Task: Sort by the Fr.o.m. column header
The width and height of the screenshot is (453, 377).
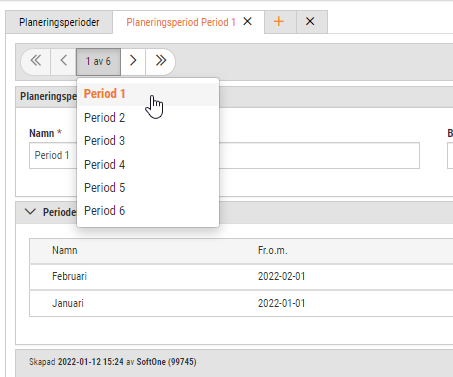Action: pos(272,250)
